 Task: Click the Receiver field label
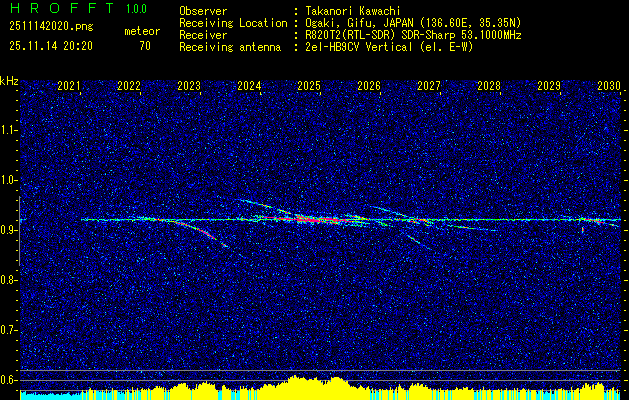[x=203, y=35]
